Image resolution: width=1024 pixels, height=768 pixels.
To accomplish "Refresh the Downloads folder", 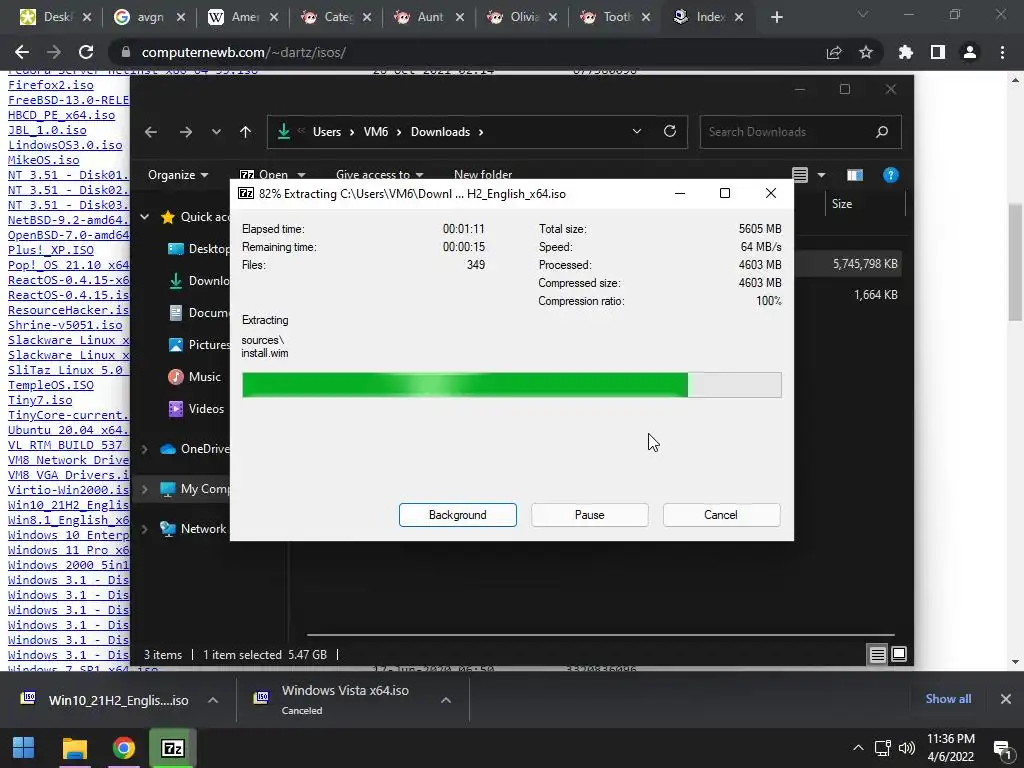I will (669, 131).
